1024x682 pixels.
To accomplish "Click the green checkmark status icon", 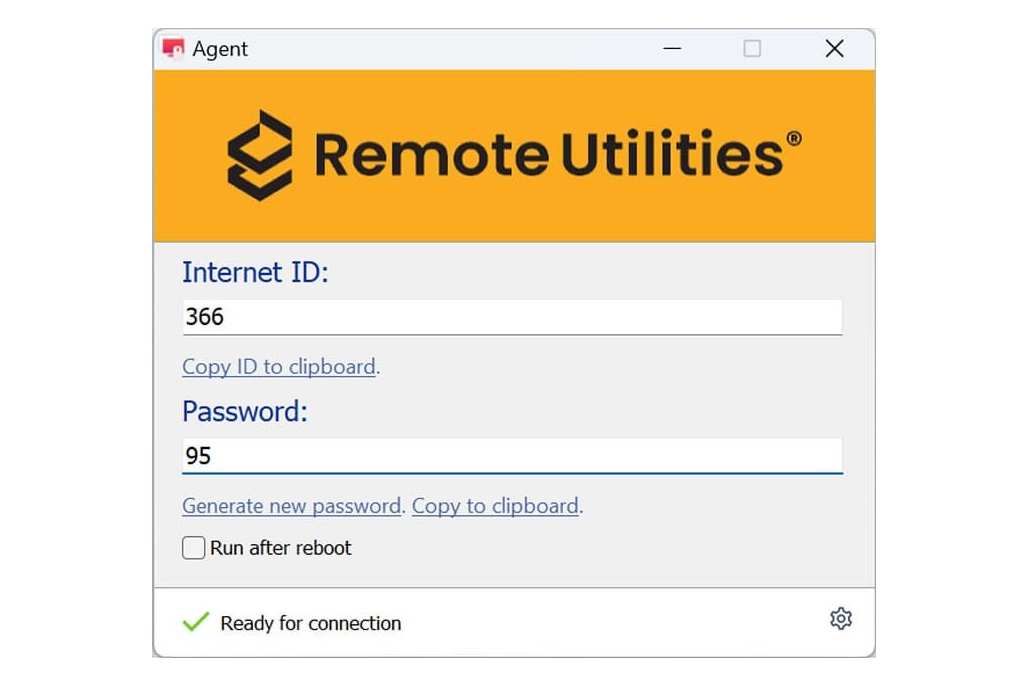I will [x=196, y=621].
